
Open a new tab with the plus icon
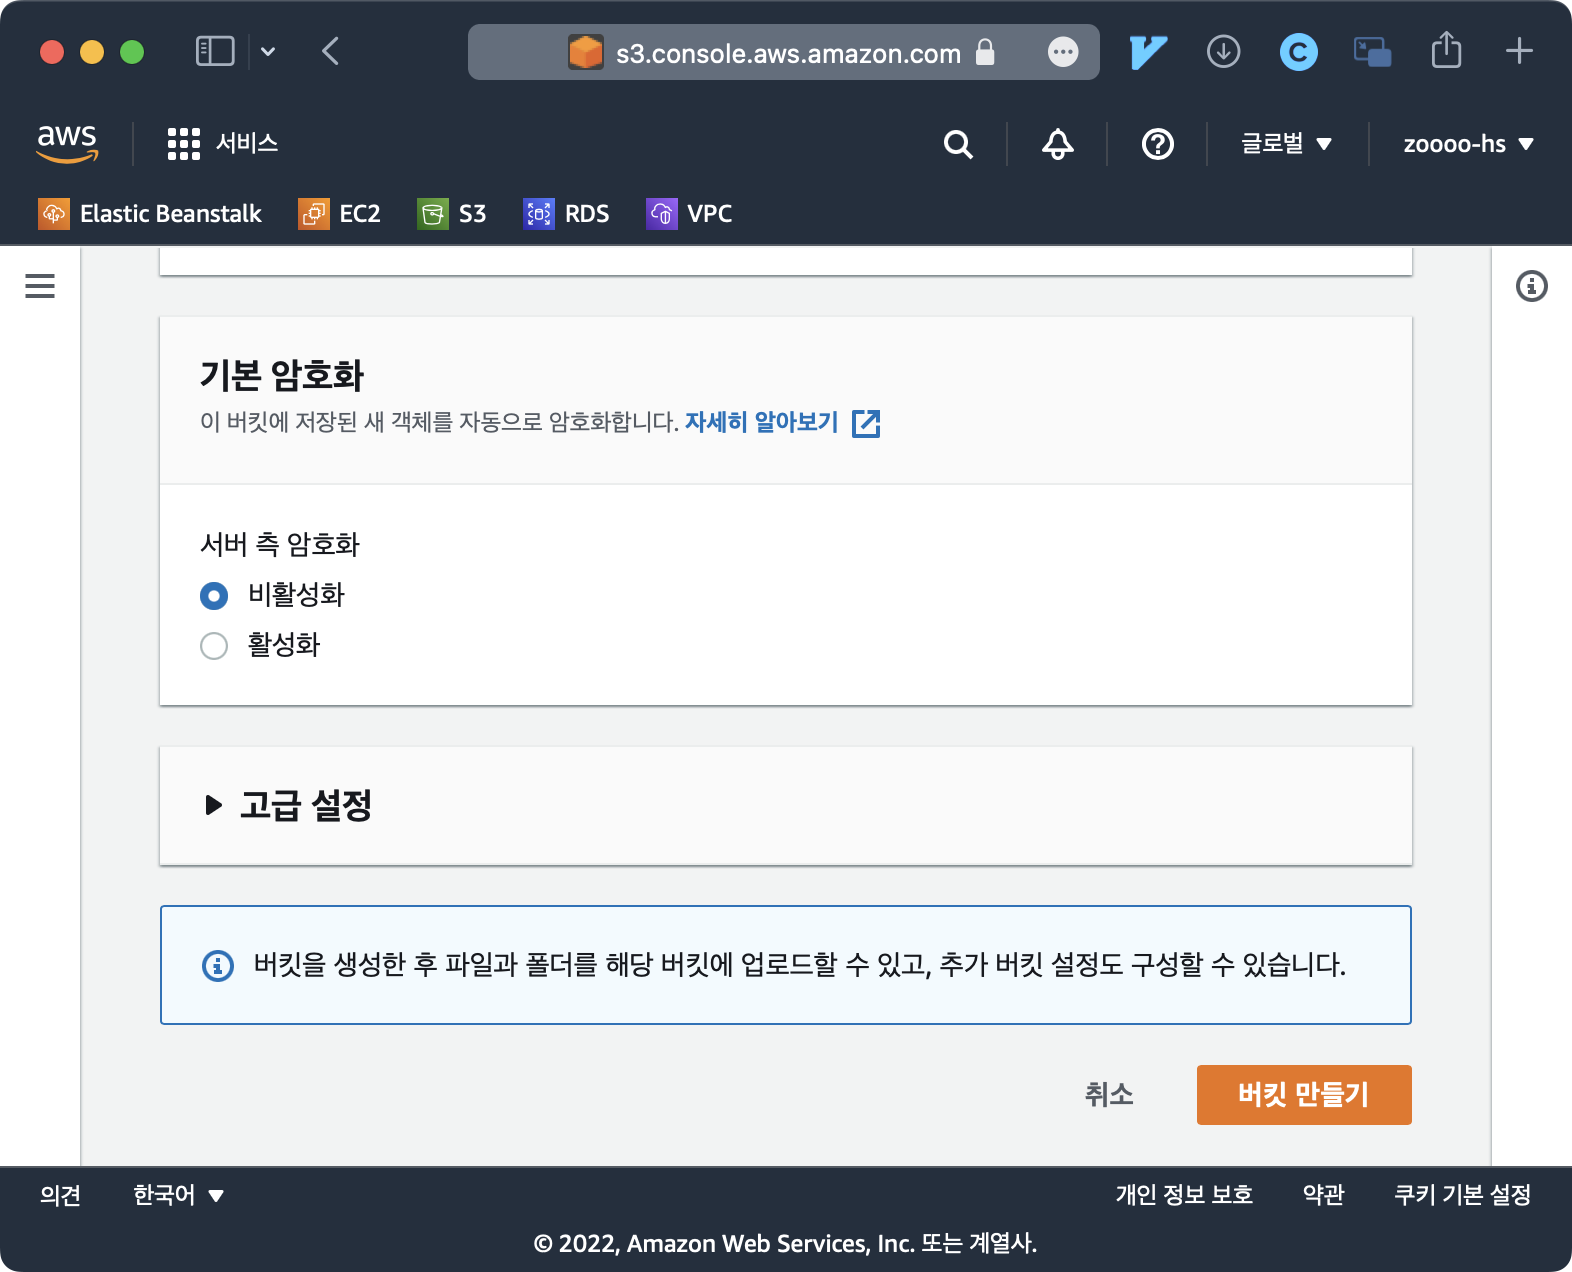pos(1519,51)
